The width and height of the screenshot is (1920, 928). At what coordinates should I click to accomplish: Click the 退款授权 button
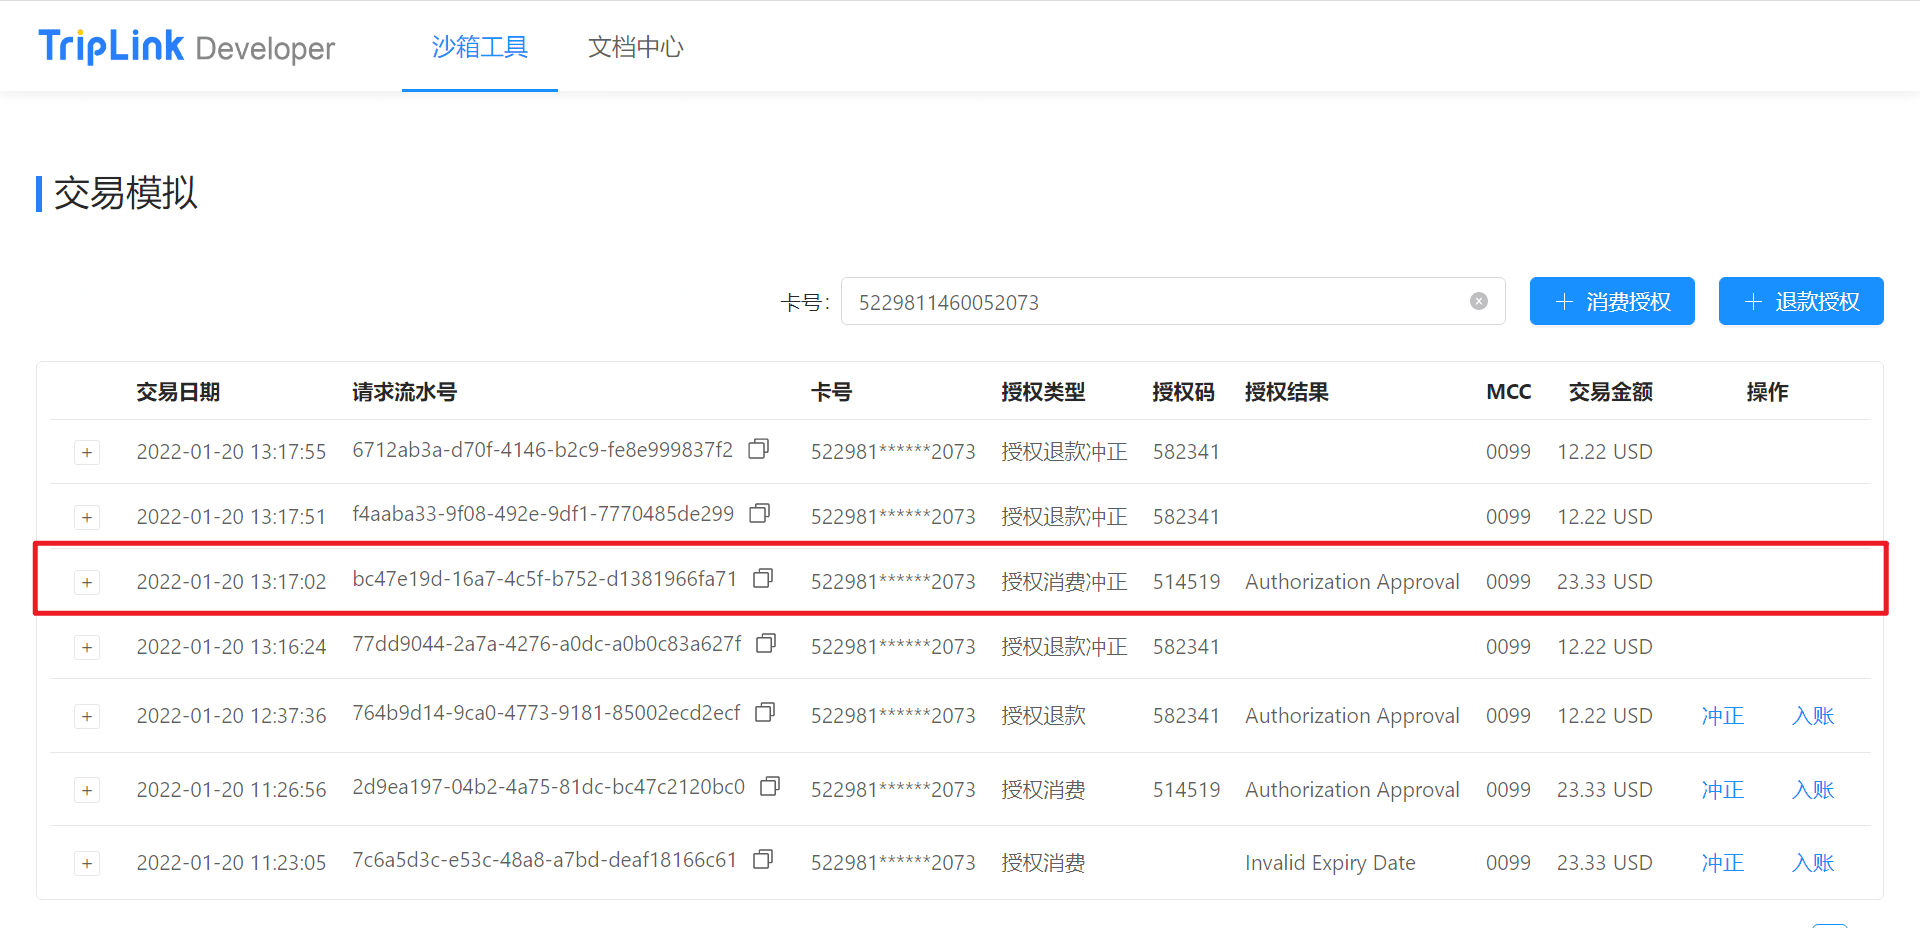[1800, 302]
